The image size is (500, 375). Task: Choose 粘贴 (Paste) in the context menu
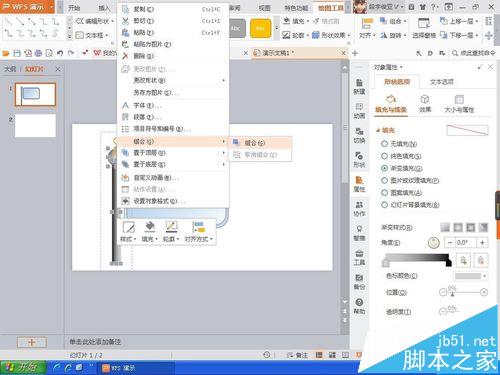coord(172,32)
